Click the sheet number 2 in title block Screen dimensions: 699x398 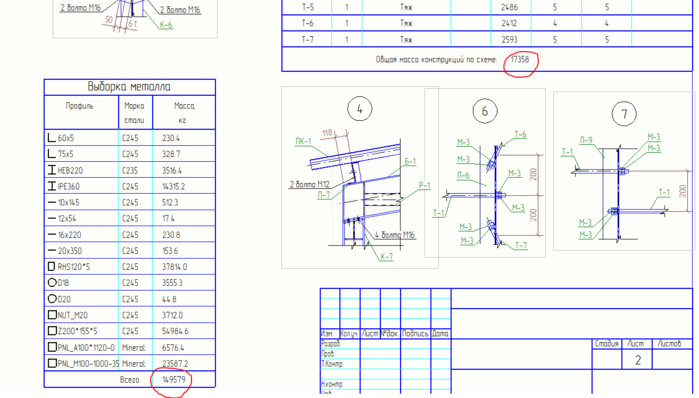pos(637,360)
